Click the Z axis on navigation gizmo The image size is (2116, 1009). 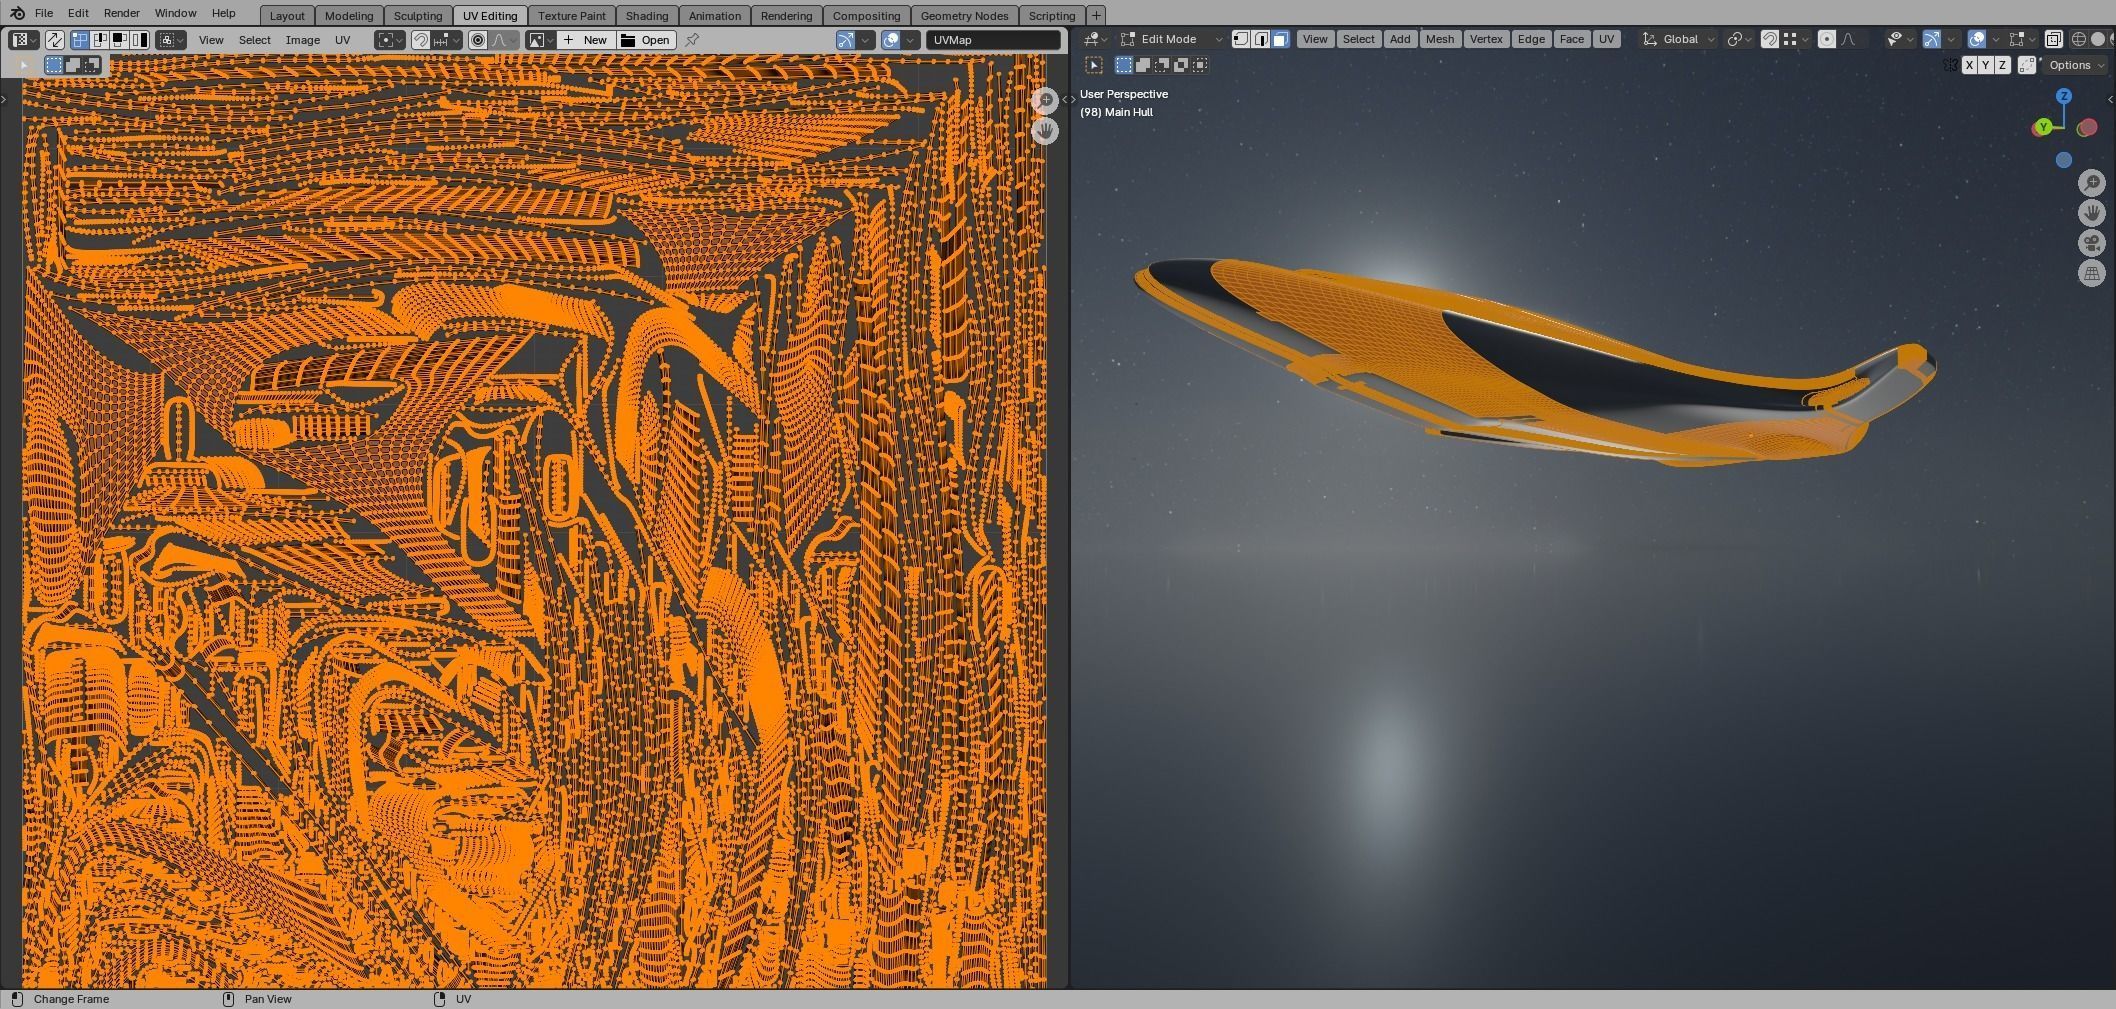pyautogui.click(x=2064, y=96)
